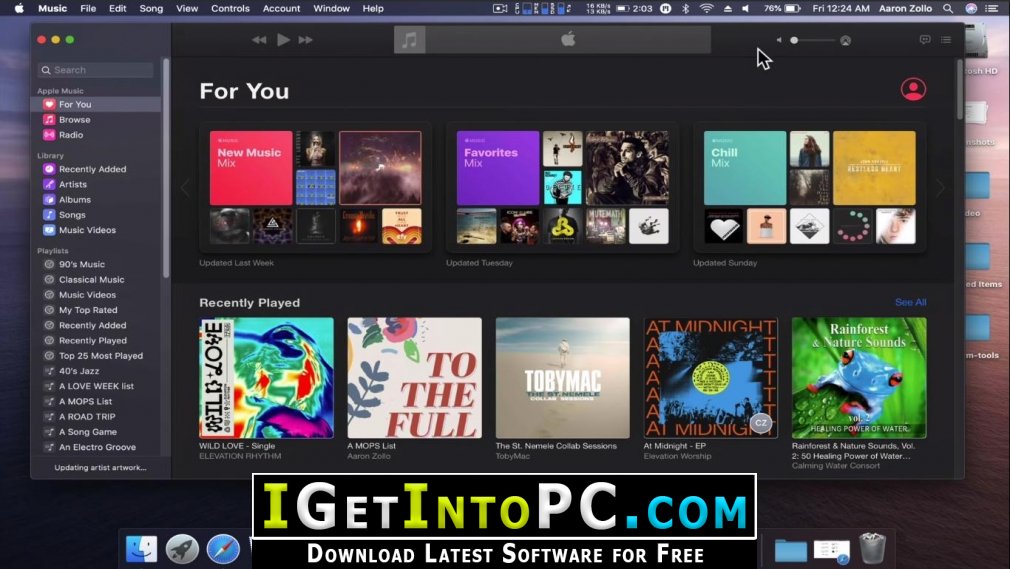Play music with the Play button

click(283, 40)
